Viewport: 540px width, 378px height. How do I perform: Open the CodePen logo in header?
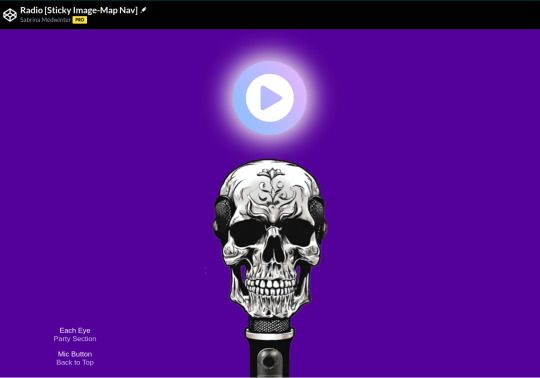click(x=10, y=15)
